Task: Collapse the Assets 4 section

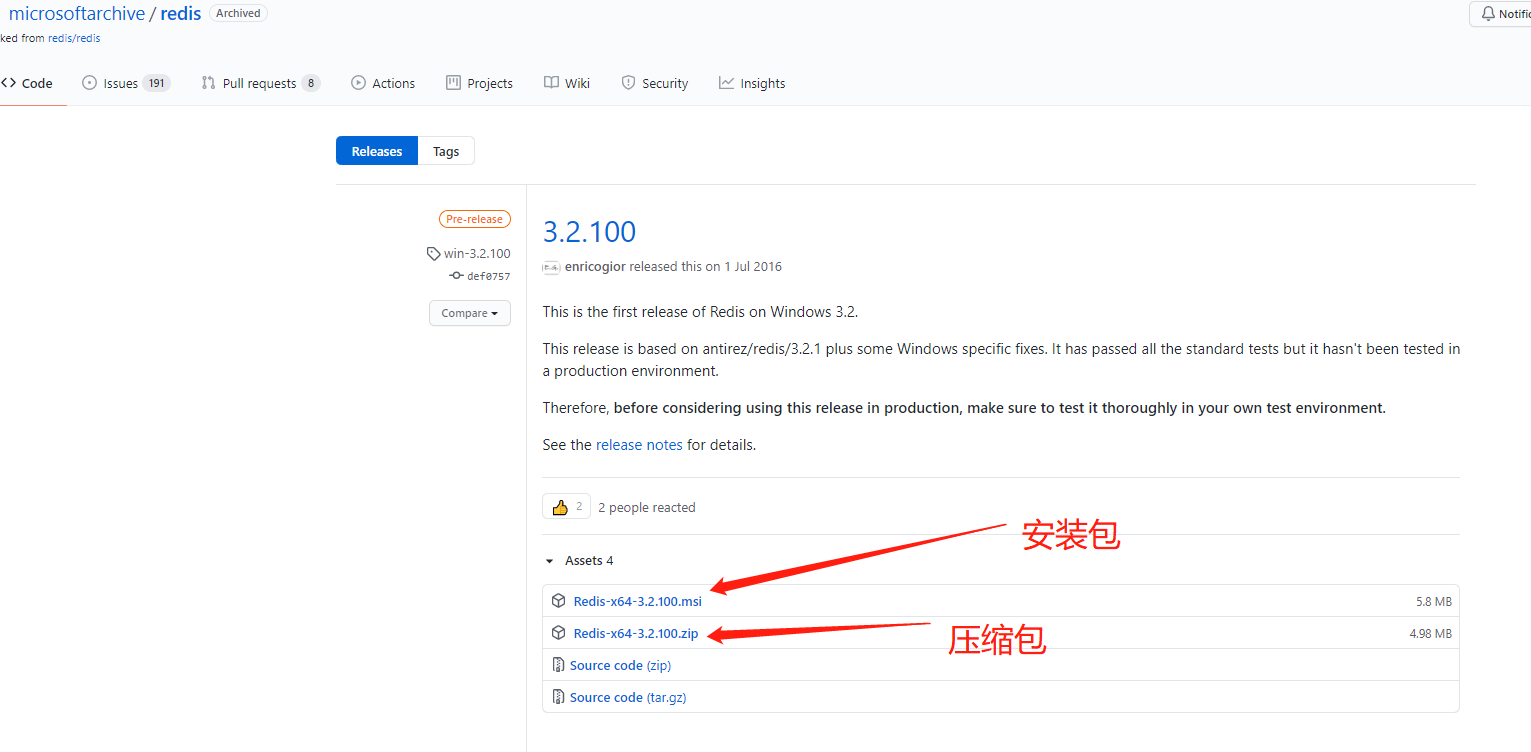Action: point(579,561)
